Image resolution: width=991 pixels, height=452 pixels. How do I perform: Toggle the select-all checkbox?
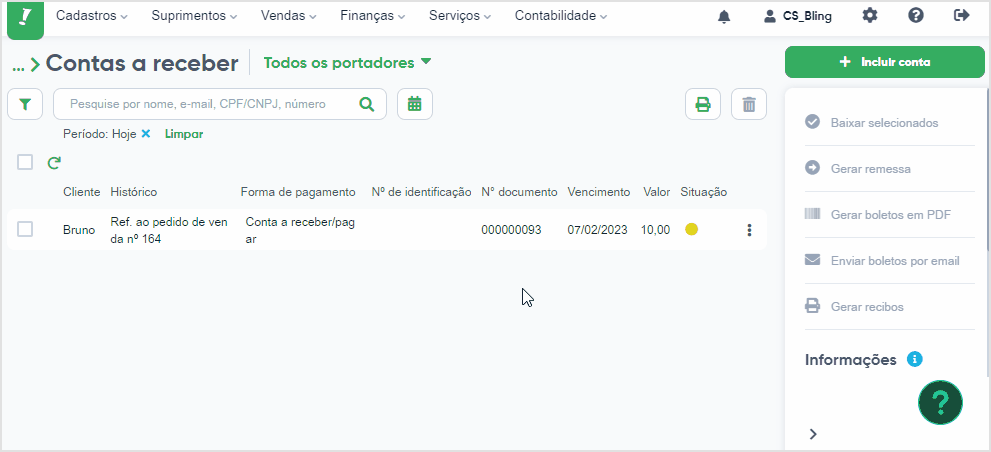point(25,162)
